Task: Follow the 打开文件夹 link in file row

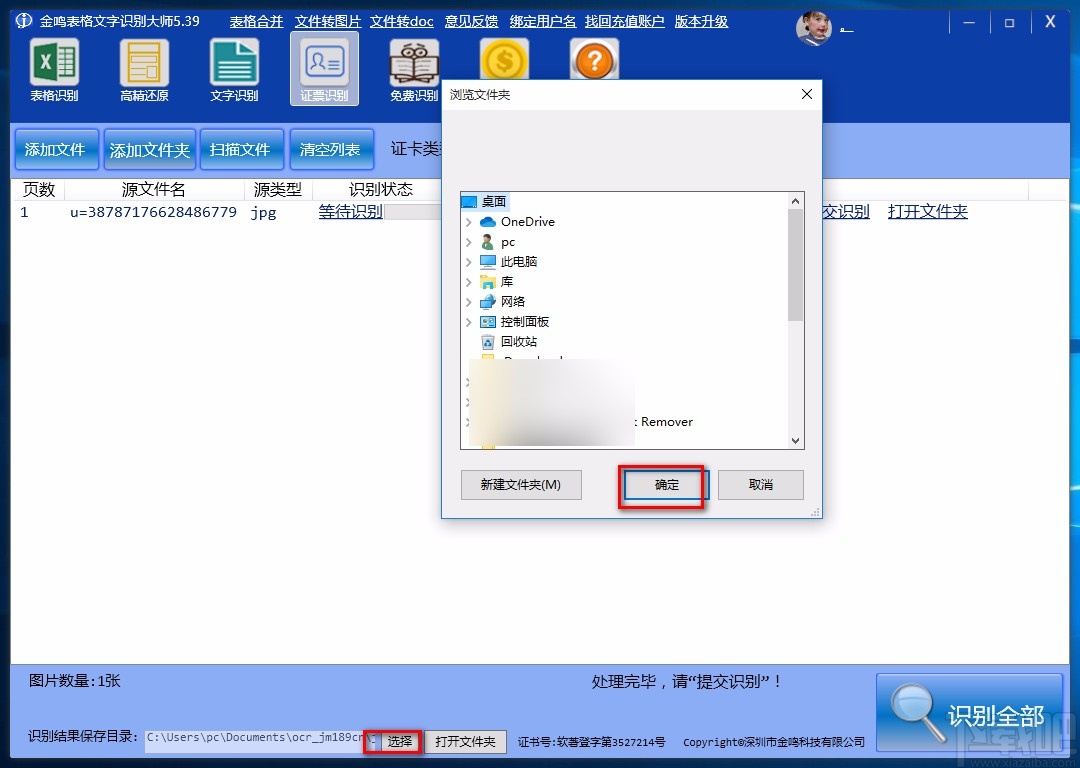Action: 926,211
